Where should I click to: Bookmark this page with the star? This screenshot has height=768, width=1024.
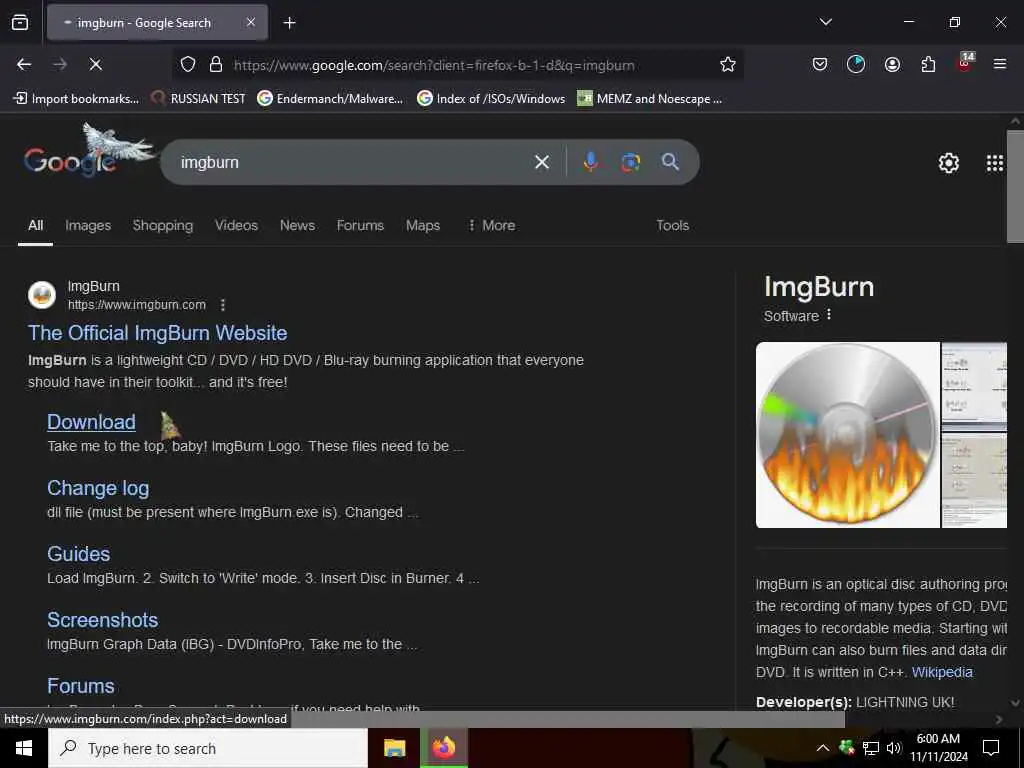tap(728, 64)
